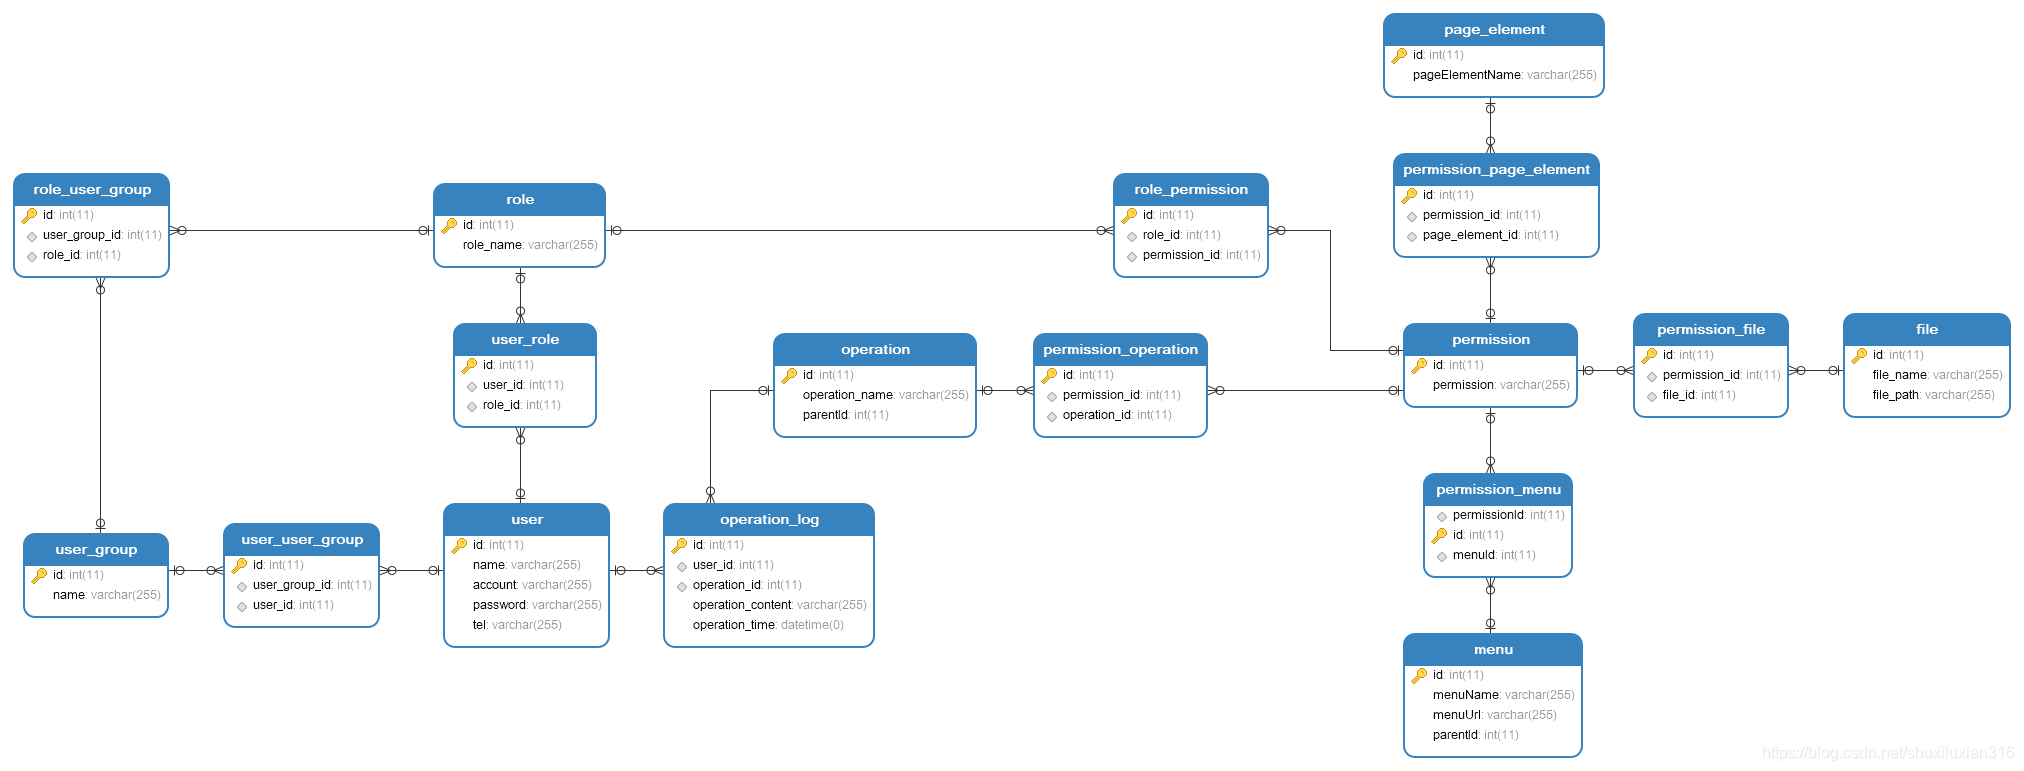Click diamond icon beside user_id in user_role
The width and height of the screenshot is (2024, 771).
(472, 386)
